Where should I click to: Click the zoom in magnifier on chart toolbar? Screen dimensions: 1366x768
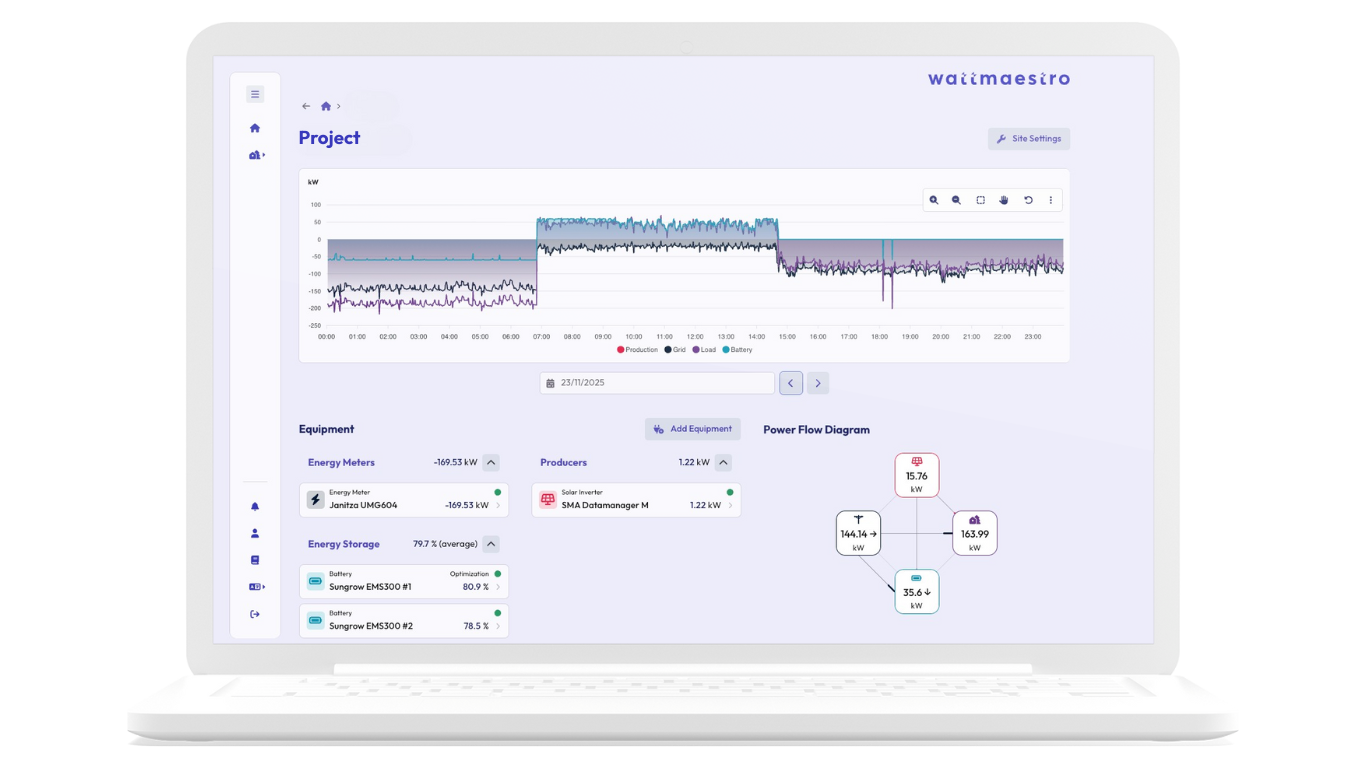pos(934,200)
